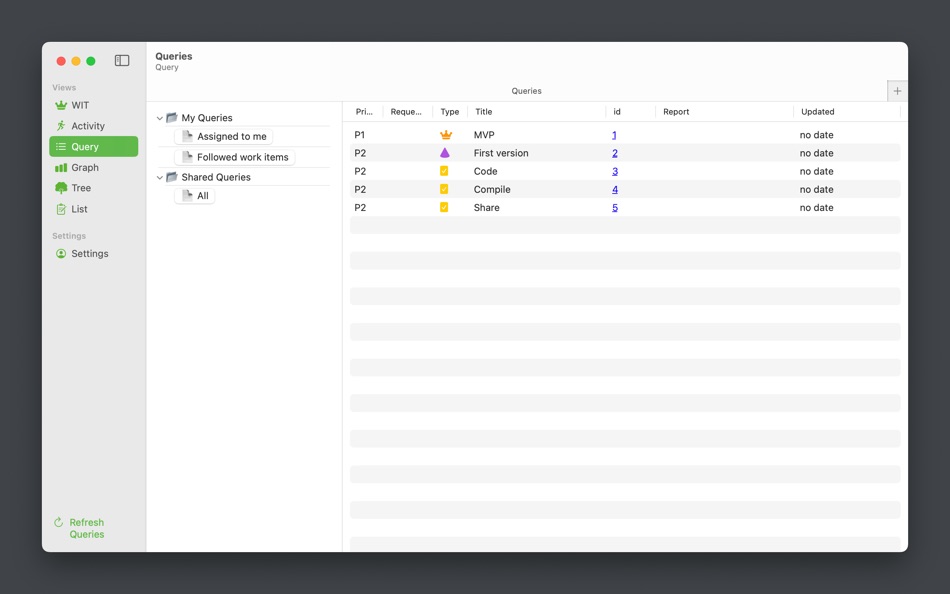Click the no date cell in Share row
The image size is (950, 594).
coord(816,207)
